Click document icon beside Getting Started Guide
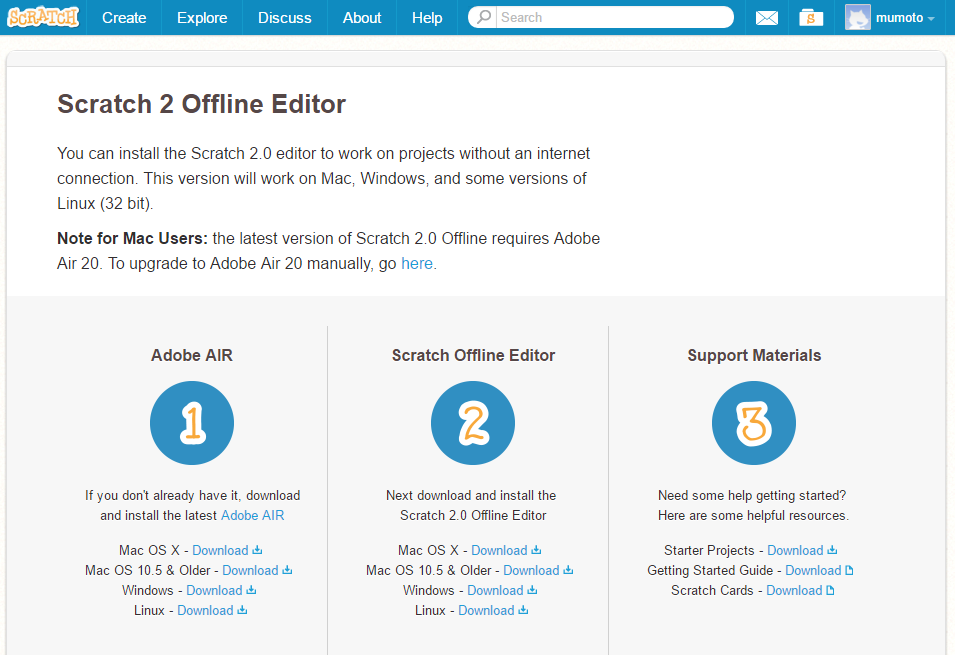The height and width of the screenshot is (655, 955). pos(850,570)
